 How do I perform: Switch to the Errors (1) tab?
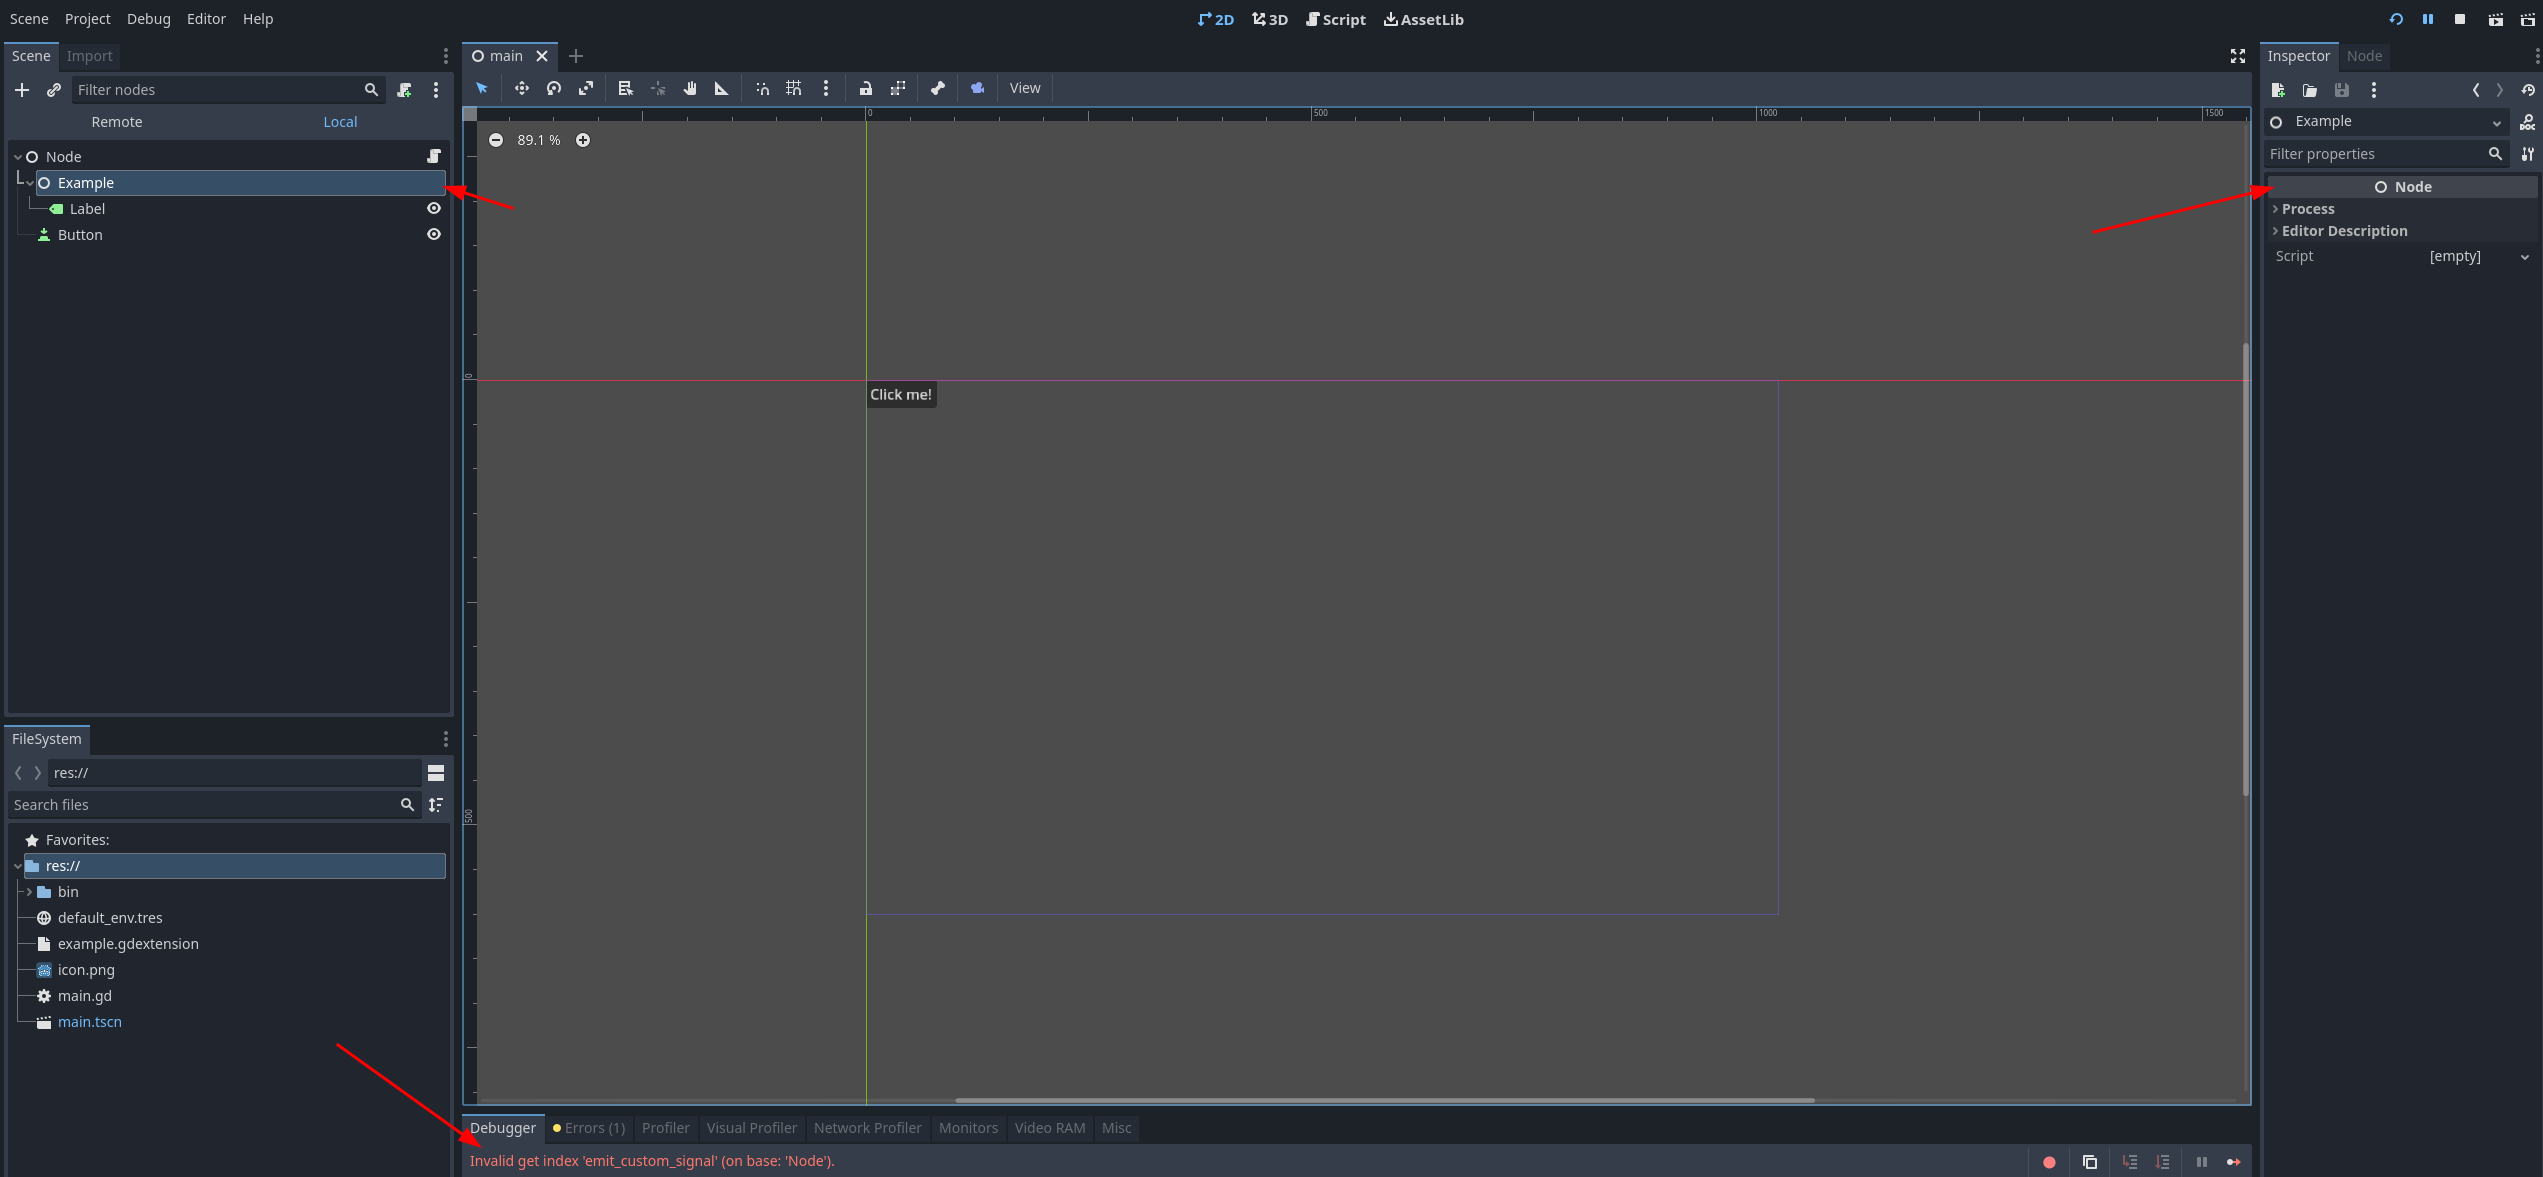pyautogui.click(x=589, y=1127)
